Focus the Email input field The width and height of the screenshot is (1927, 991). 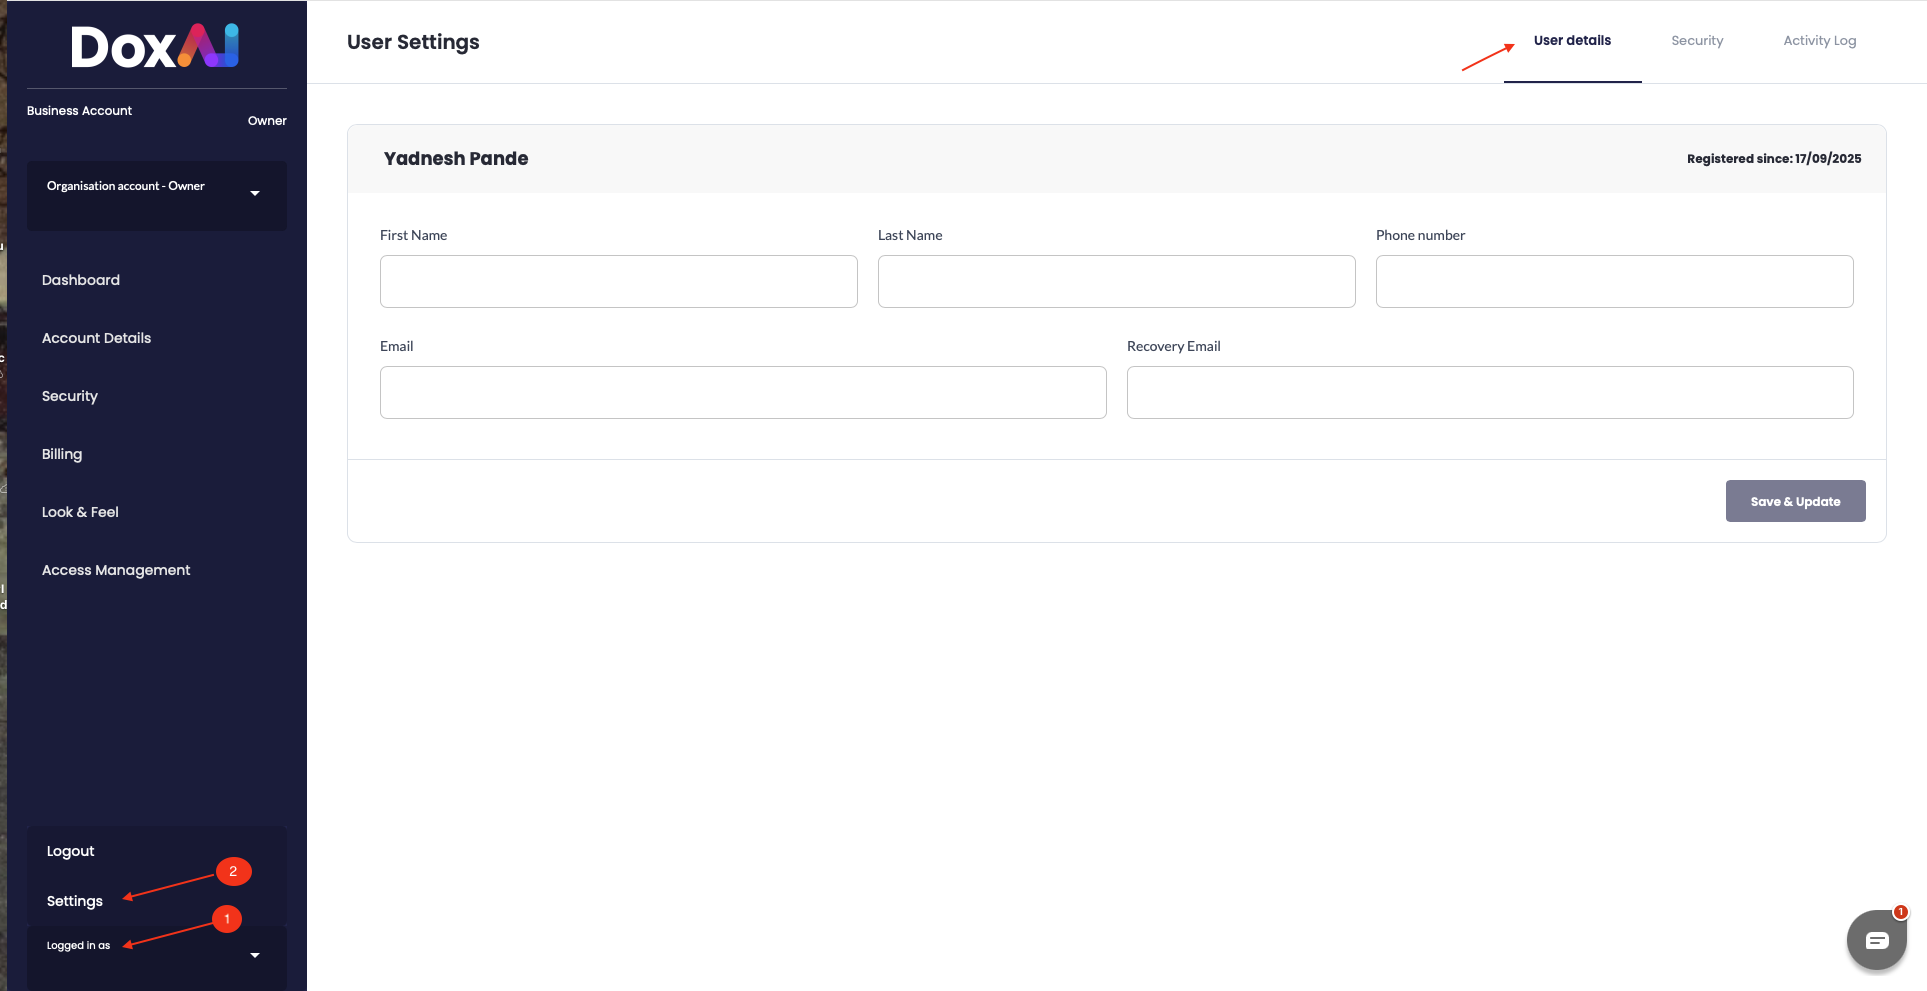743,392
